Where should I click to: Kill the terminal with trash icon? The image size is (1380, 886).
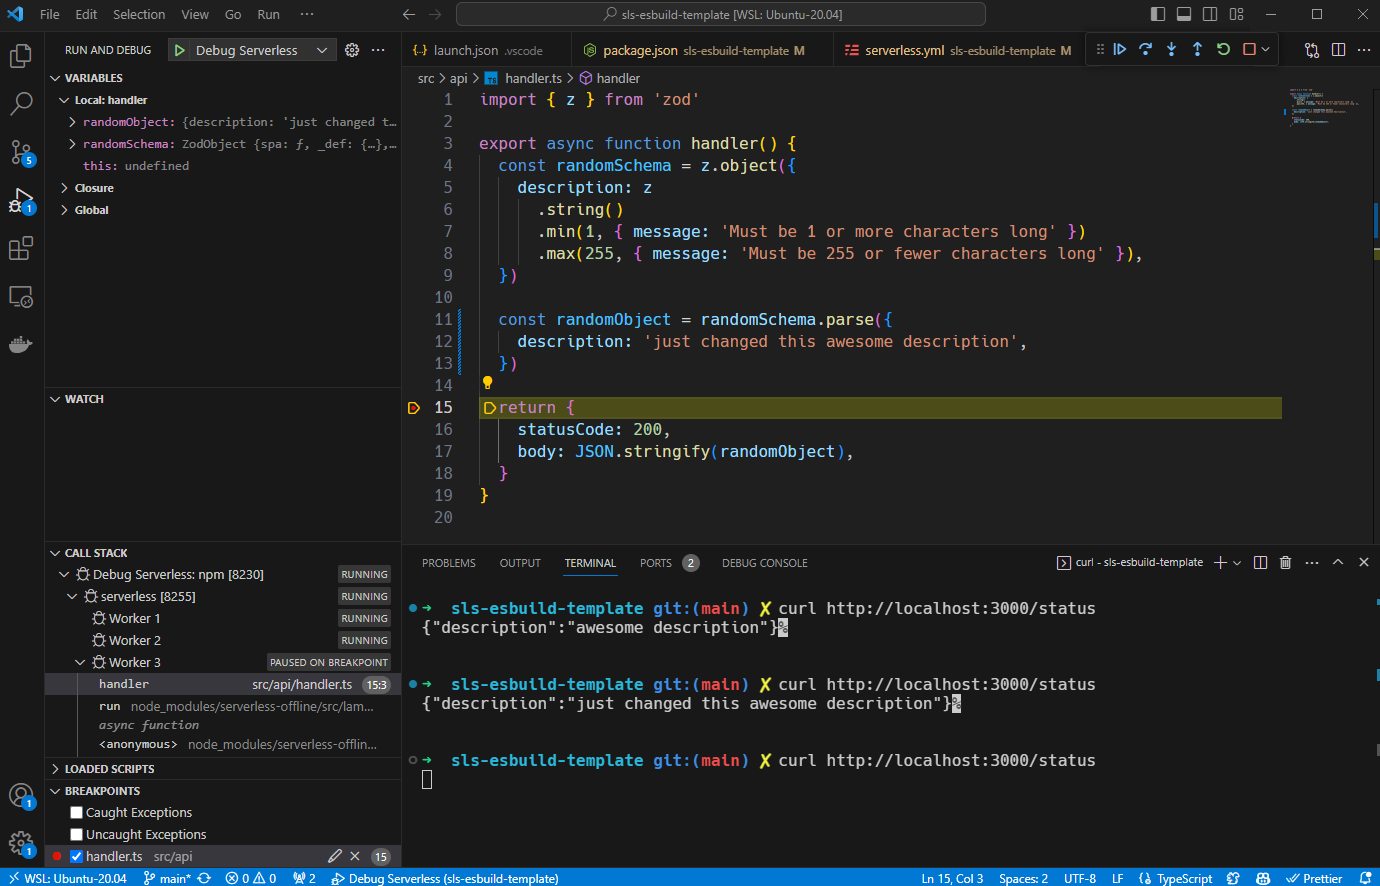tap(1286, 563)
